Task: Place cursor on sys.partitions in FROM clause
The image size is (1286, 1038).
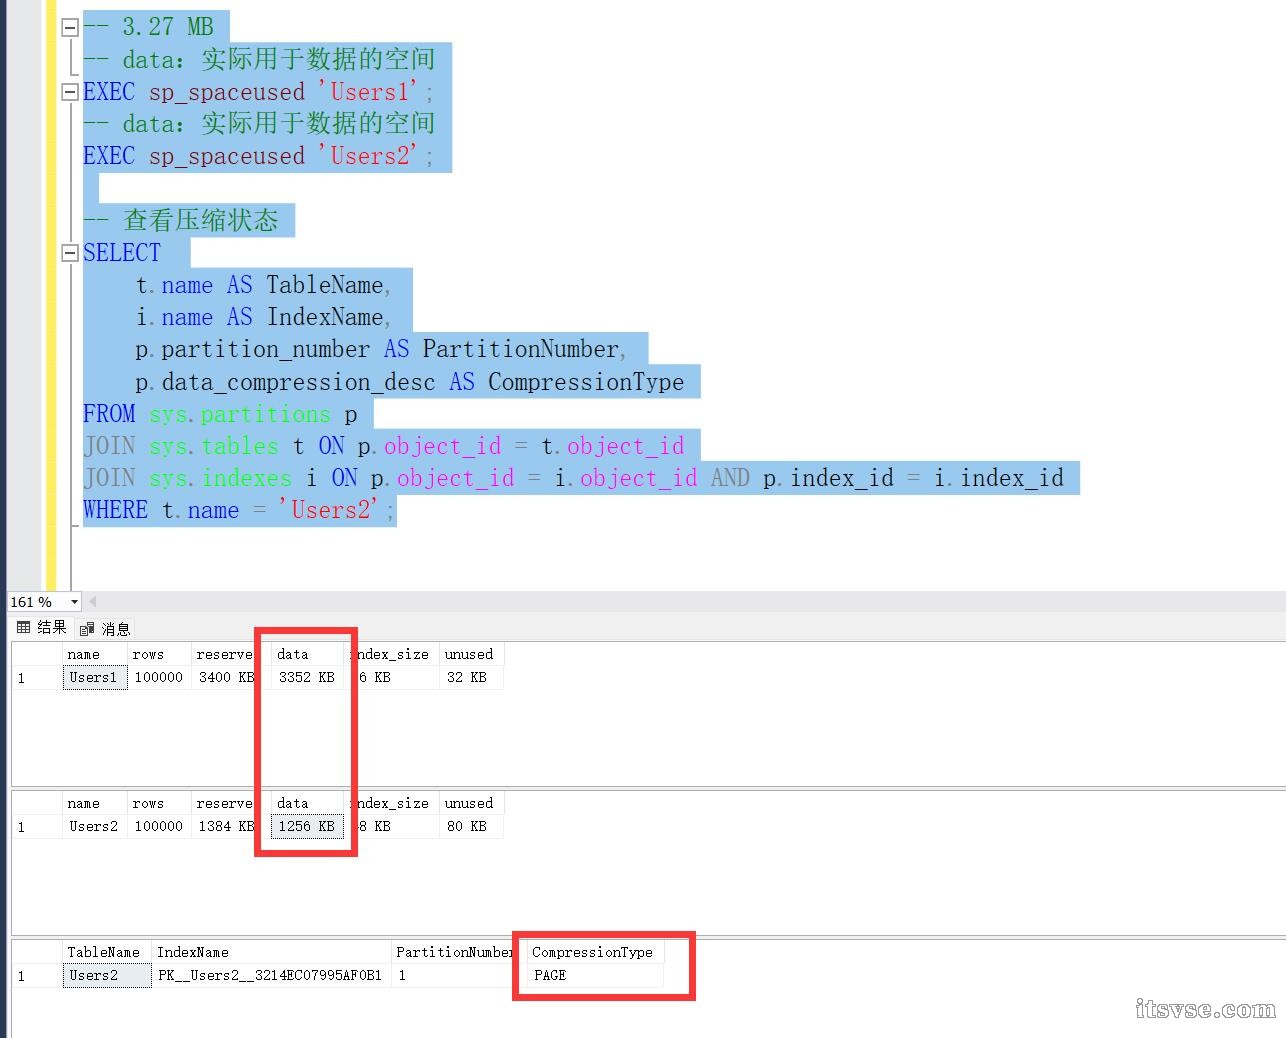Action: coord(240,414)
